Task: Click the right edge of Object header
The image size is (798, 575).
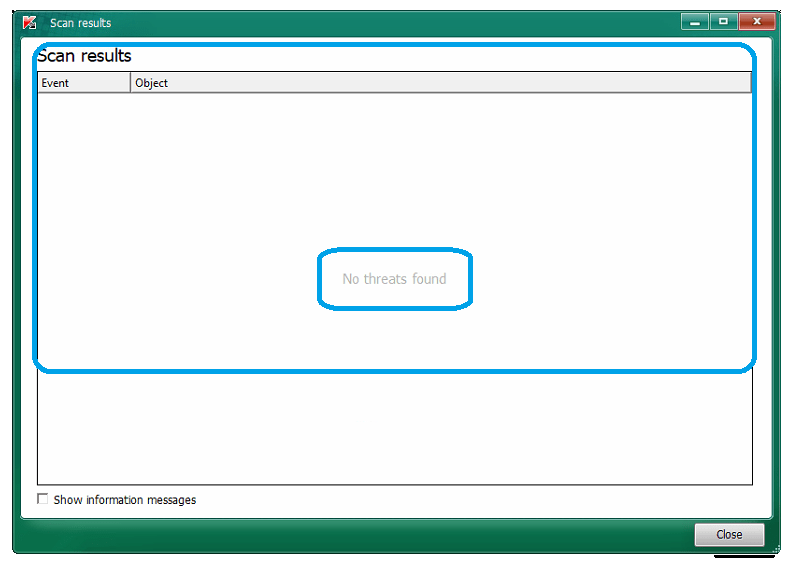Action: 749,83
